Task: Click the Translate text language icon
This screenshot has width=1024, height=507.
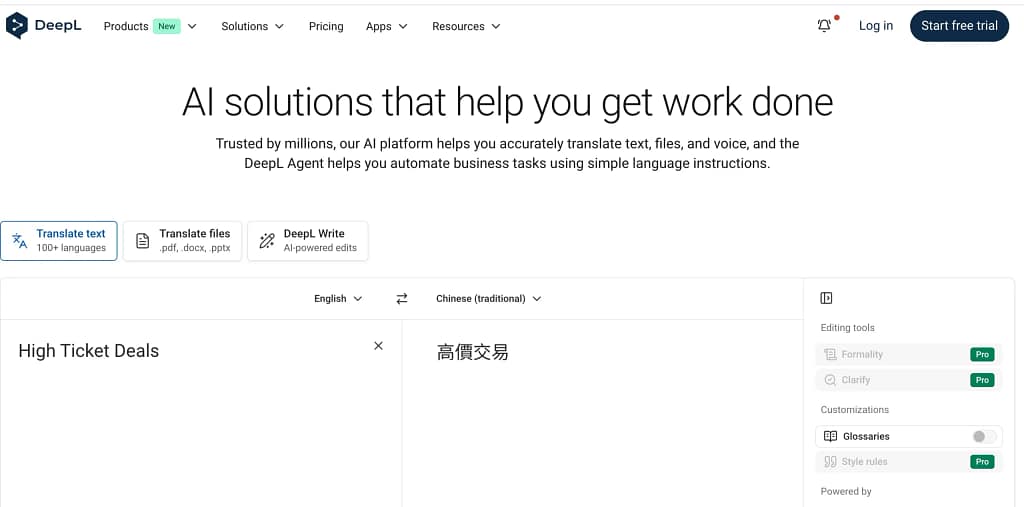Action: 20,241
